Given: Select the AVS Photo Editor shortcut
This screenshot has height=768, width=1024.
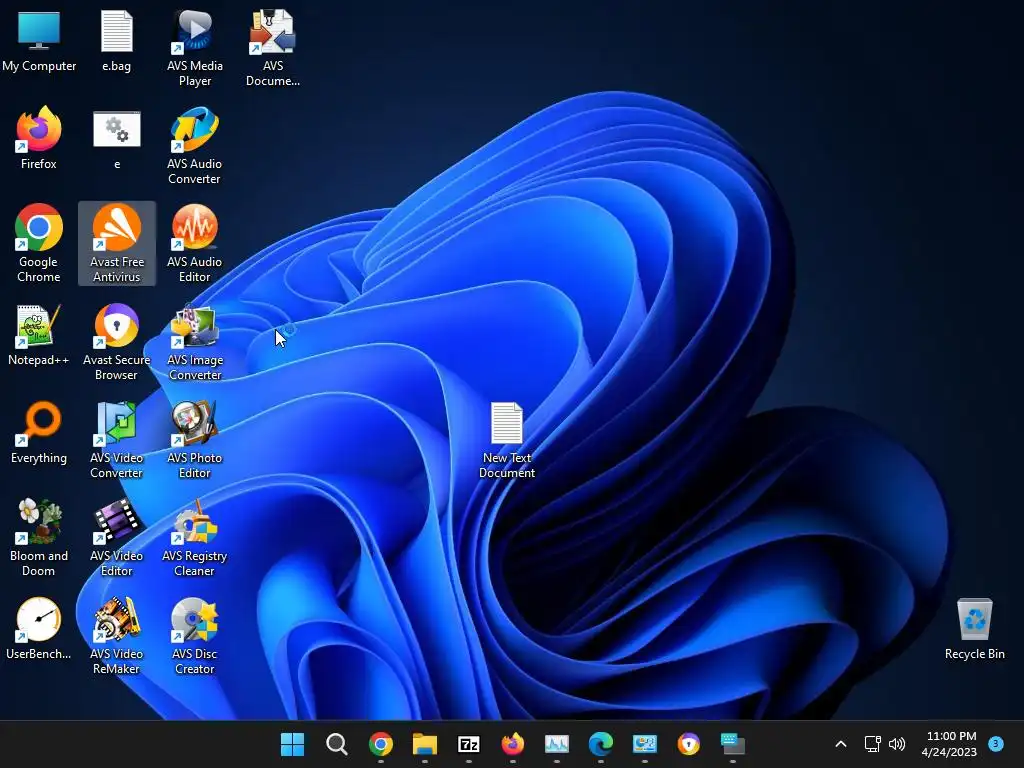Looking at the screenshot, I should (x=195, y=440).
